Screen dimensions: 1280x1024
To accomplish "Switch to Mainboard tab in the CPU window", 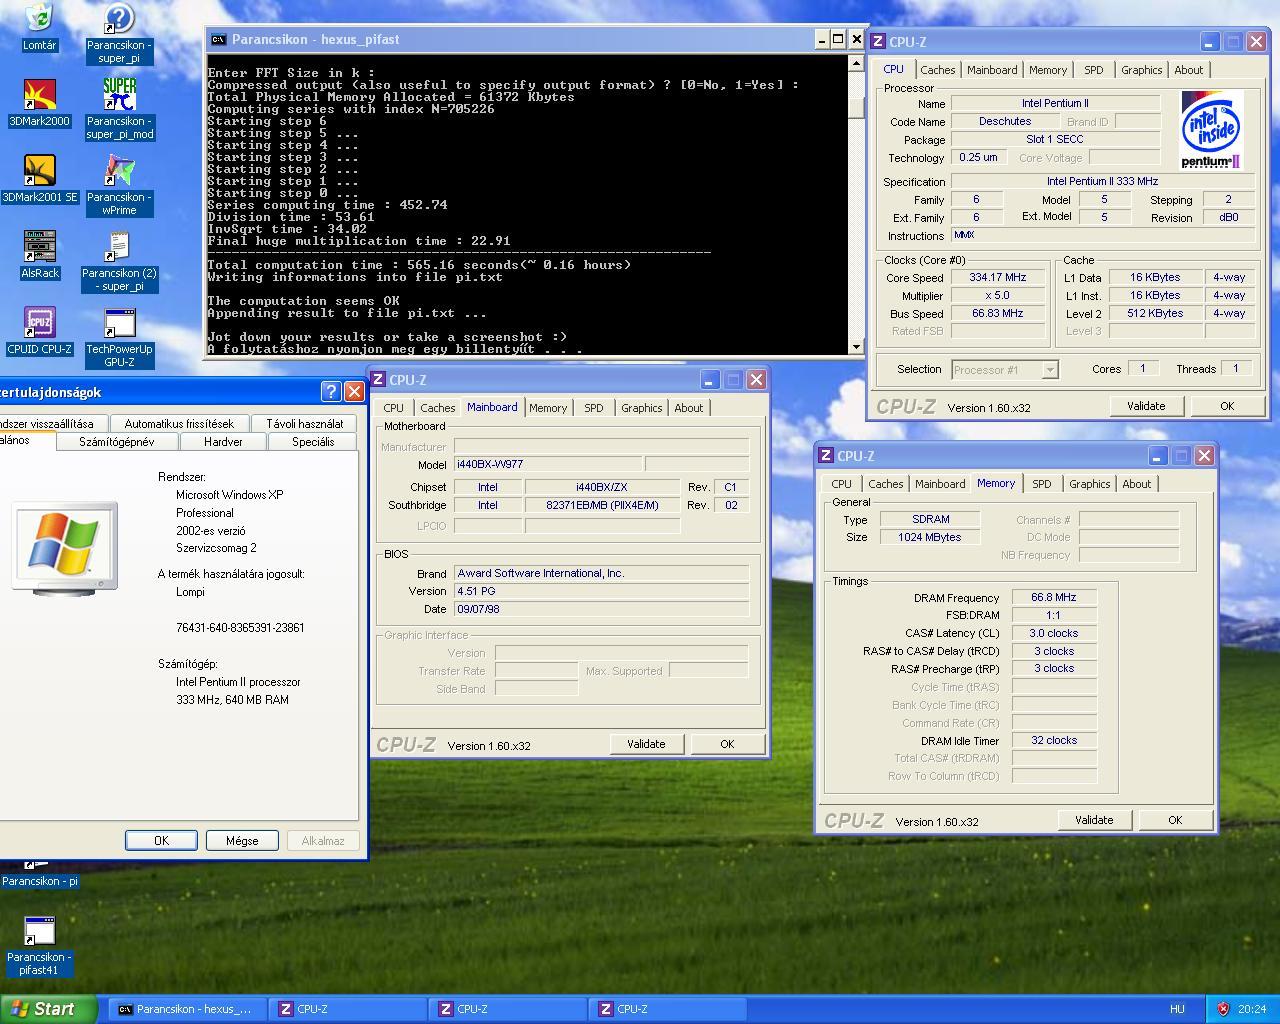I will (x=992, y=70).
